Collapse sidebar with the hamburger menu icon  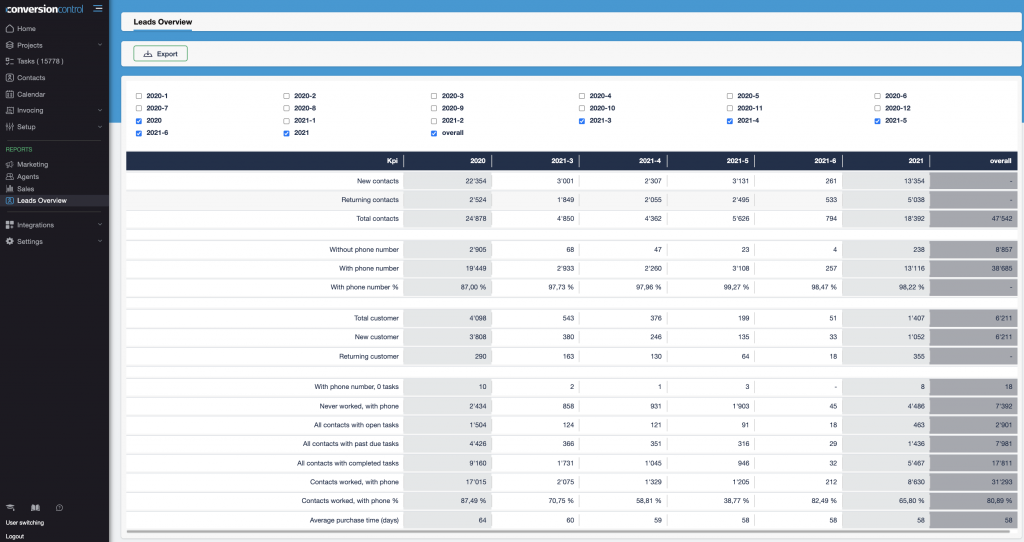point(97,9)
